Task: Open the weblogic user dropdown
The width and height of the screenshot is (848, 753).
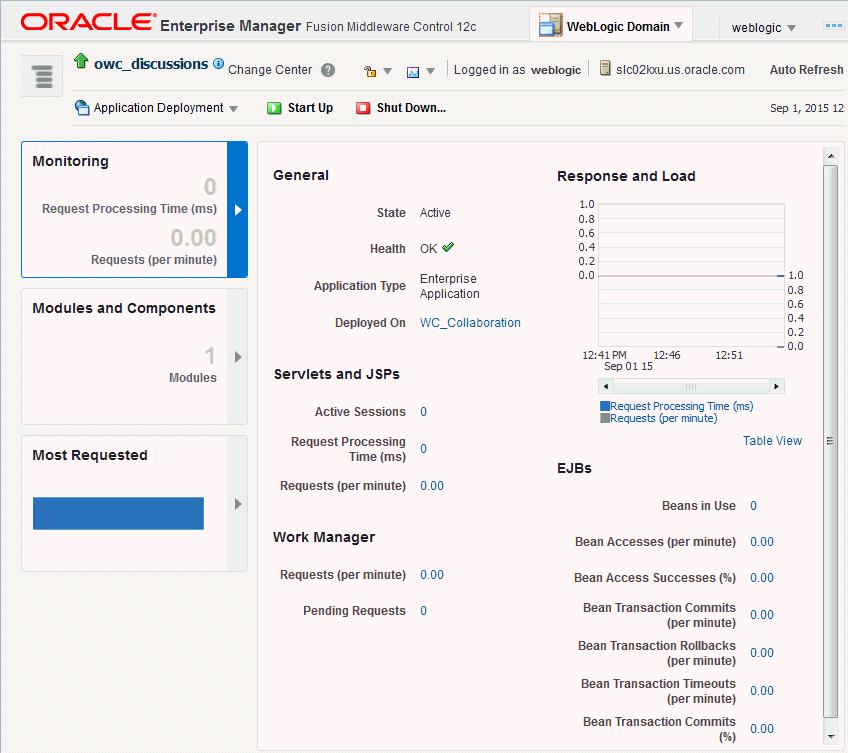Action: pyautogui.click(x=764, y=28)
